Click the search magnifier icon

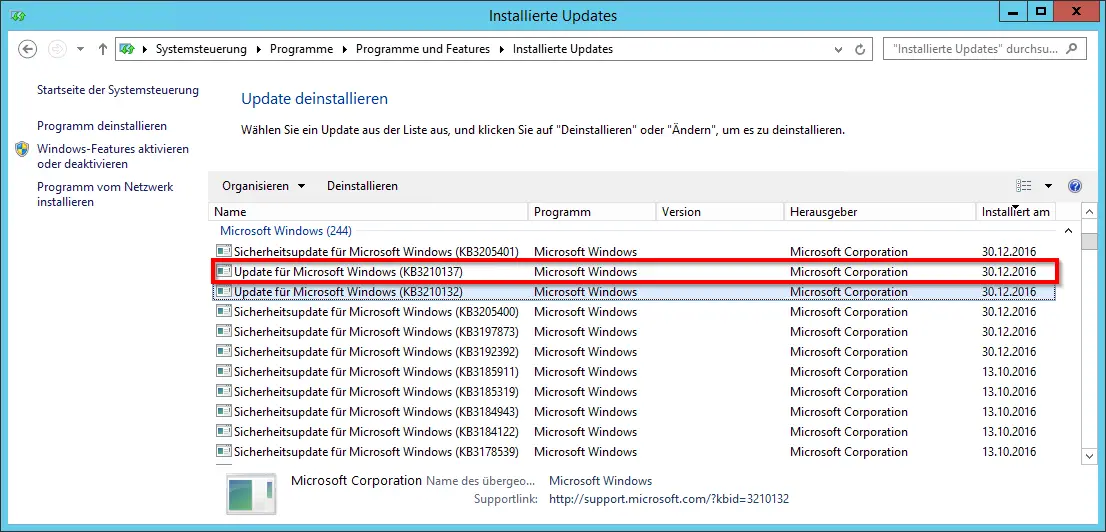(1071, 49)
